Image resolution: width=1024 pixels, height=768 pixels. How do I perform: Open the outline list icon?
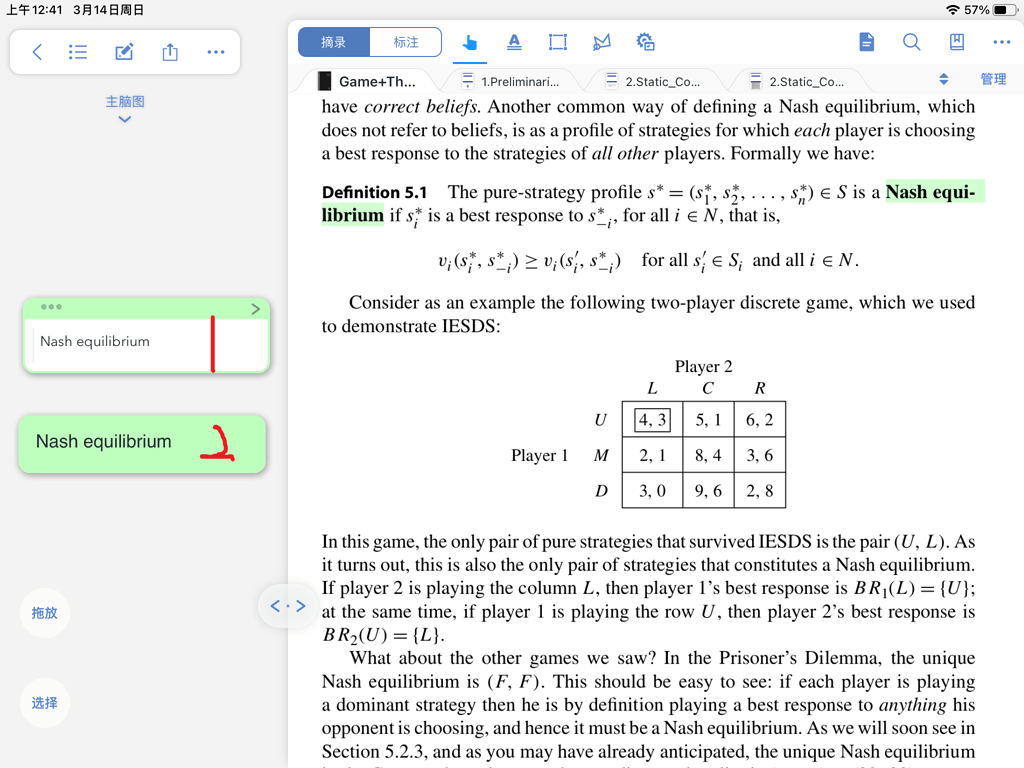click(78, 52)
